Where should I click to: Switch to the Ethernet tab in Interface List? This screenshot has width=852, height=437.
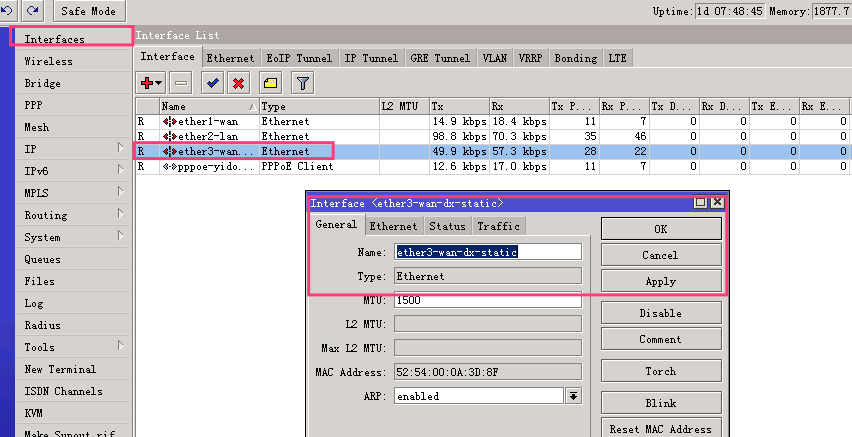coord(230,58)
